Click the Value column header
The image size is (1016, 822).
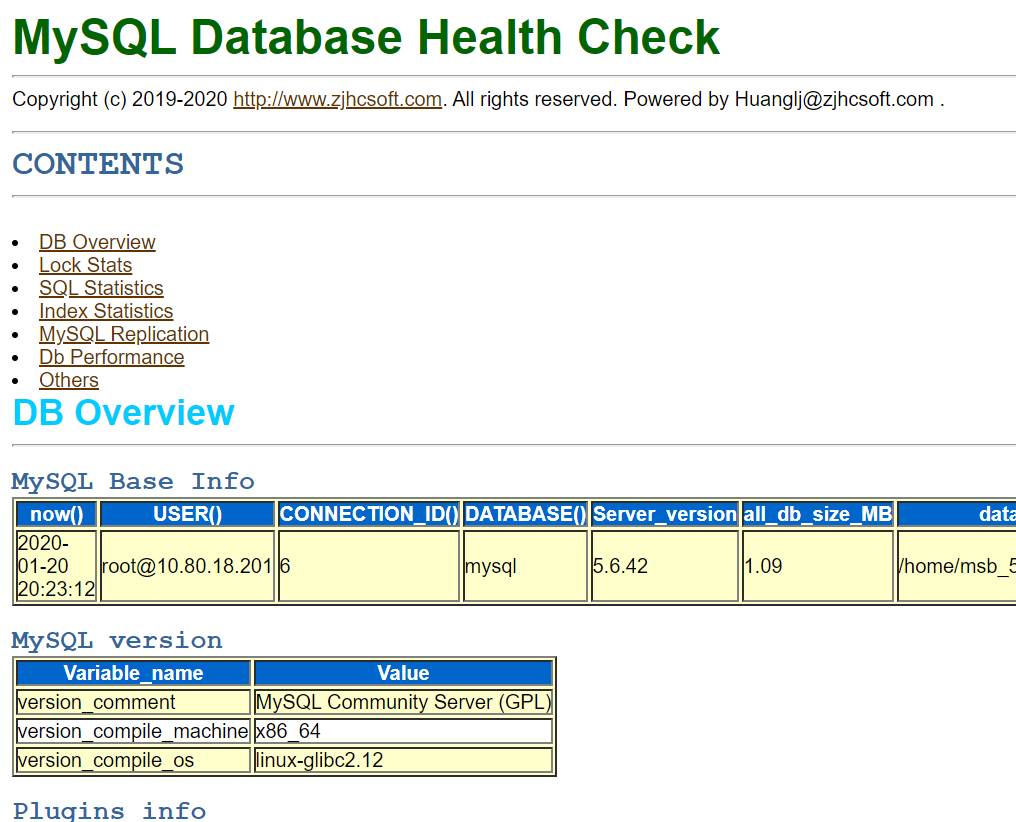(x=404, y=673)
